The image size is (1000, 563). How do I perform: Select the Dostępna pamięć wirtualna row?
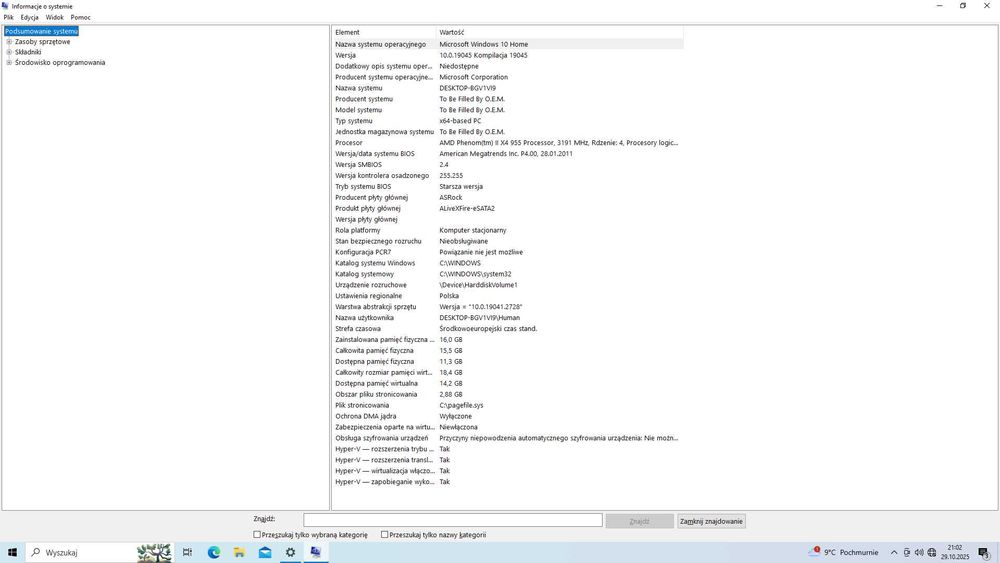pyautogui.click(x=508, y=383)
